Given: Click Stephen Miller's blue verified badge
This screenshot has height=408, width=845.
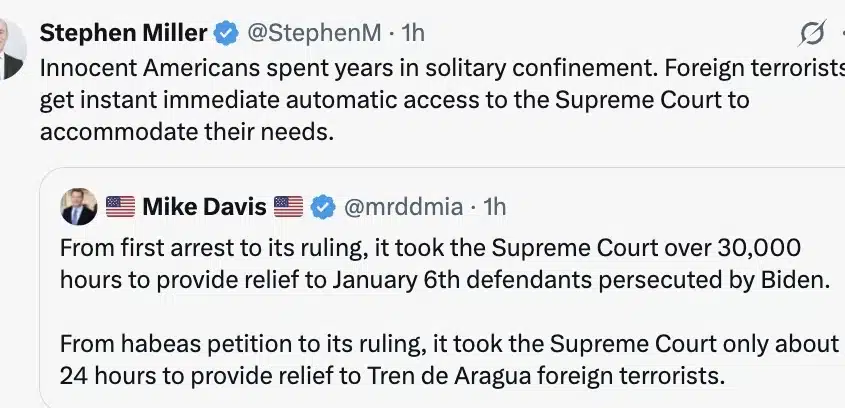Looking at the screenshot, I should point(227,33).
